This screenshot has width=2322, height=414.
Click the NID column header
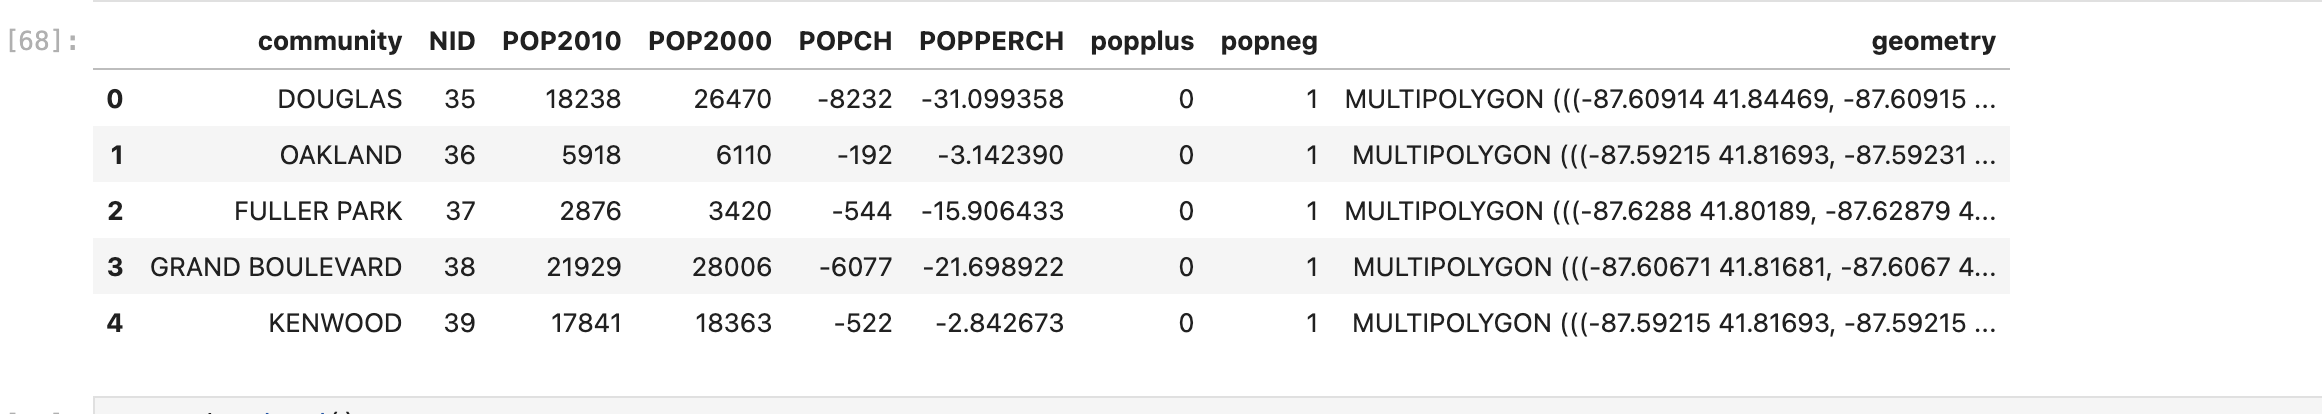click(452, 41)
